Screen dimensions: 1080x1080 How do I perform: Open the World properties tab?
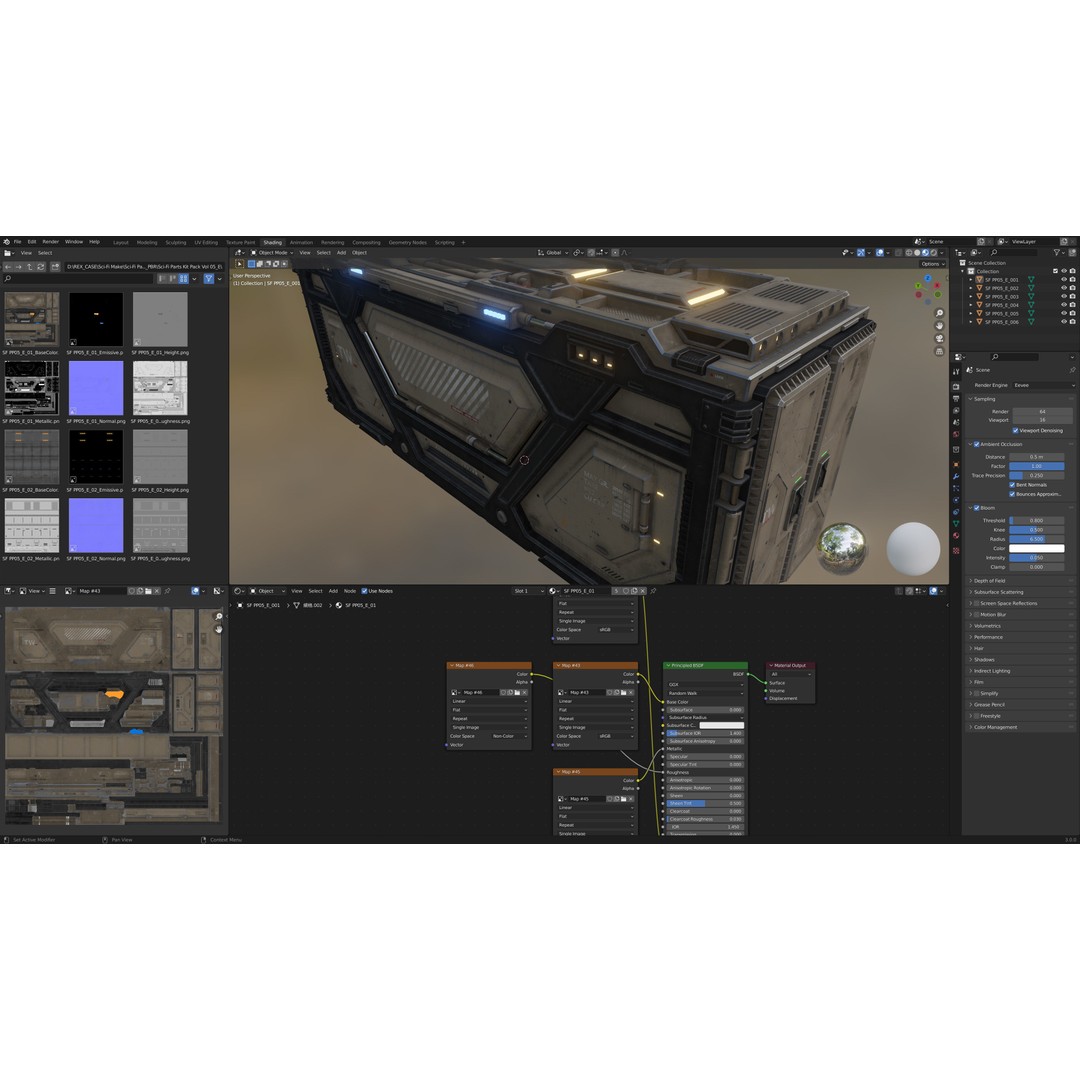click(956, 434)
